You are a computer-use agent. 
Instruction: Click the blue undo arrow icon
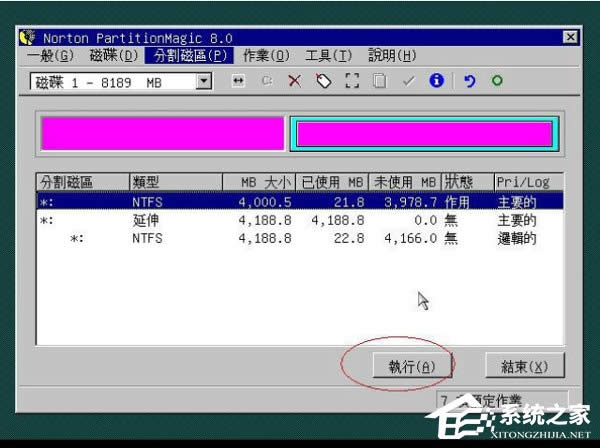click(x=470, y=81)
